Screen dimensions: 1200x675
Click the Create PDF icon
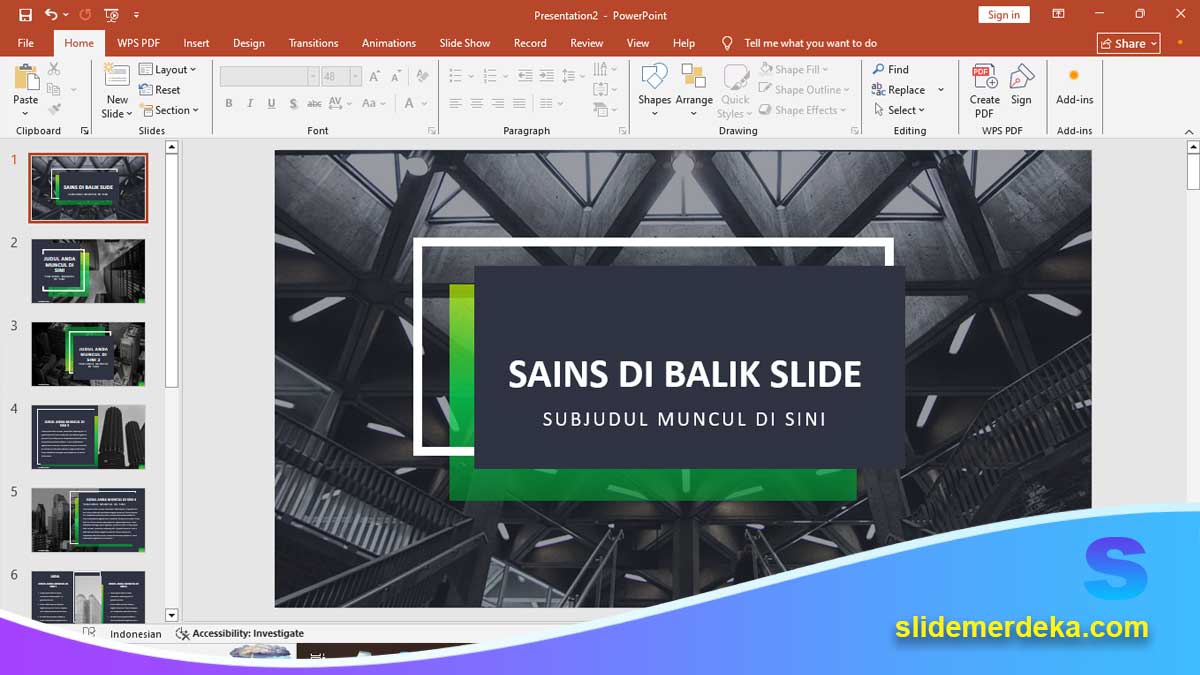[985, 77]
